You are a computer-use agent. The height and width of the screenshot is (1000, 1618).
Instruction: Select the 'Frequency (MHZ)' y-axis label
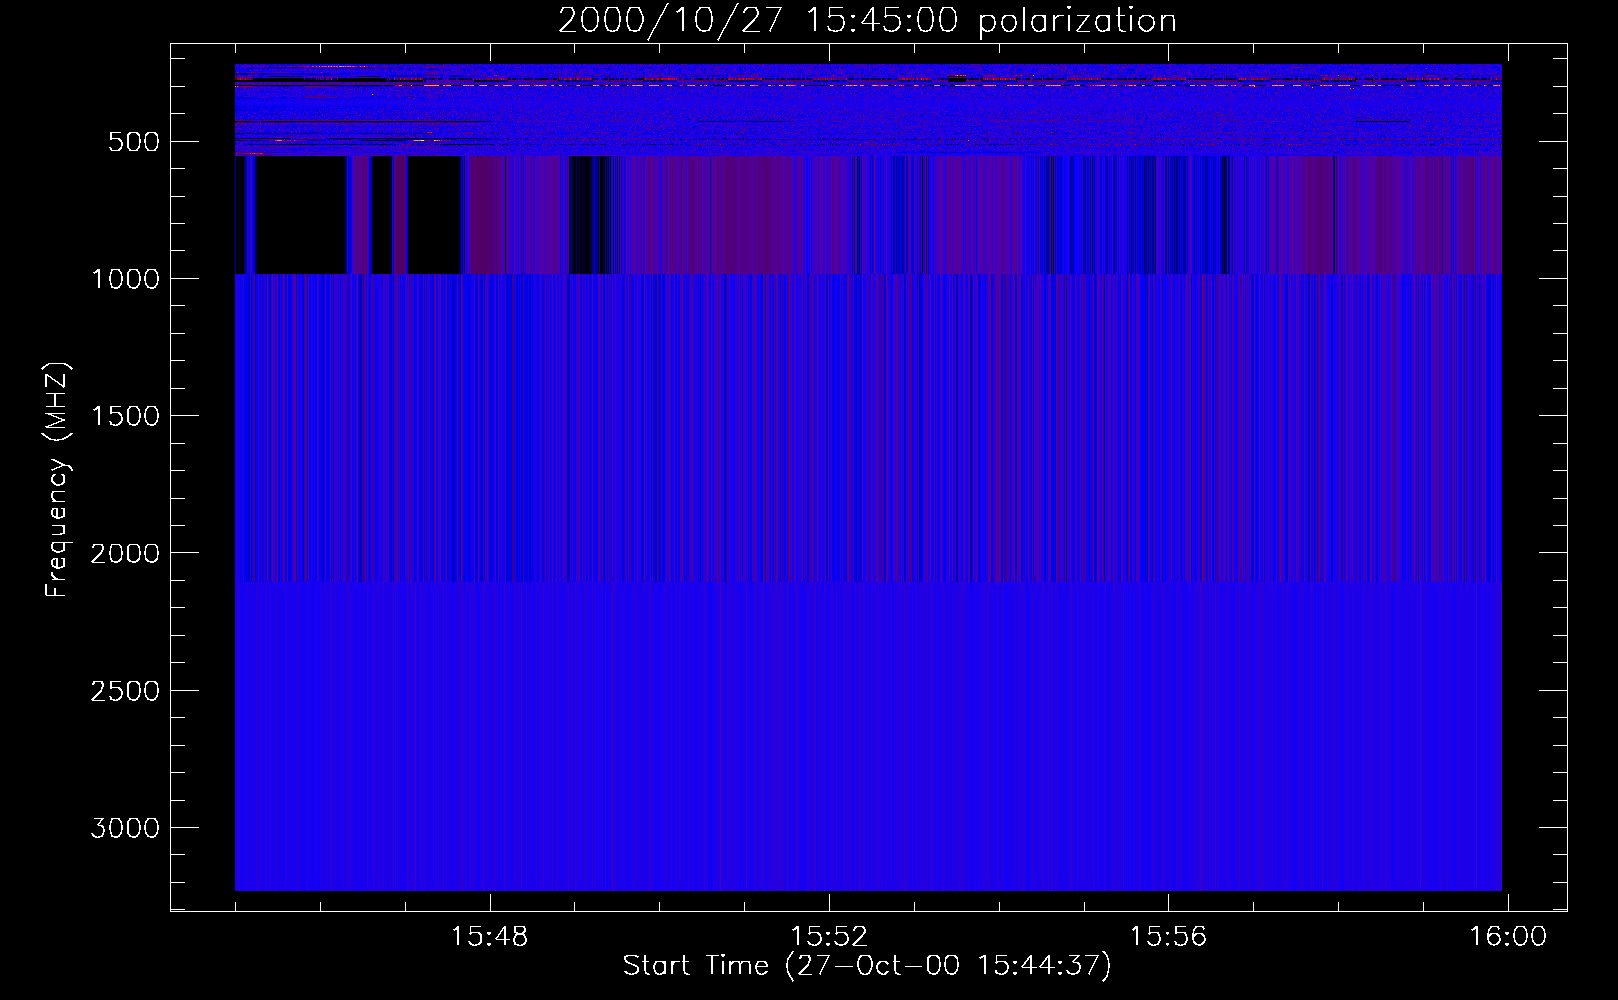57,479
